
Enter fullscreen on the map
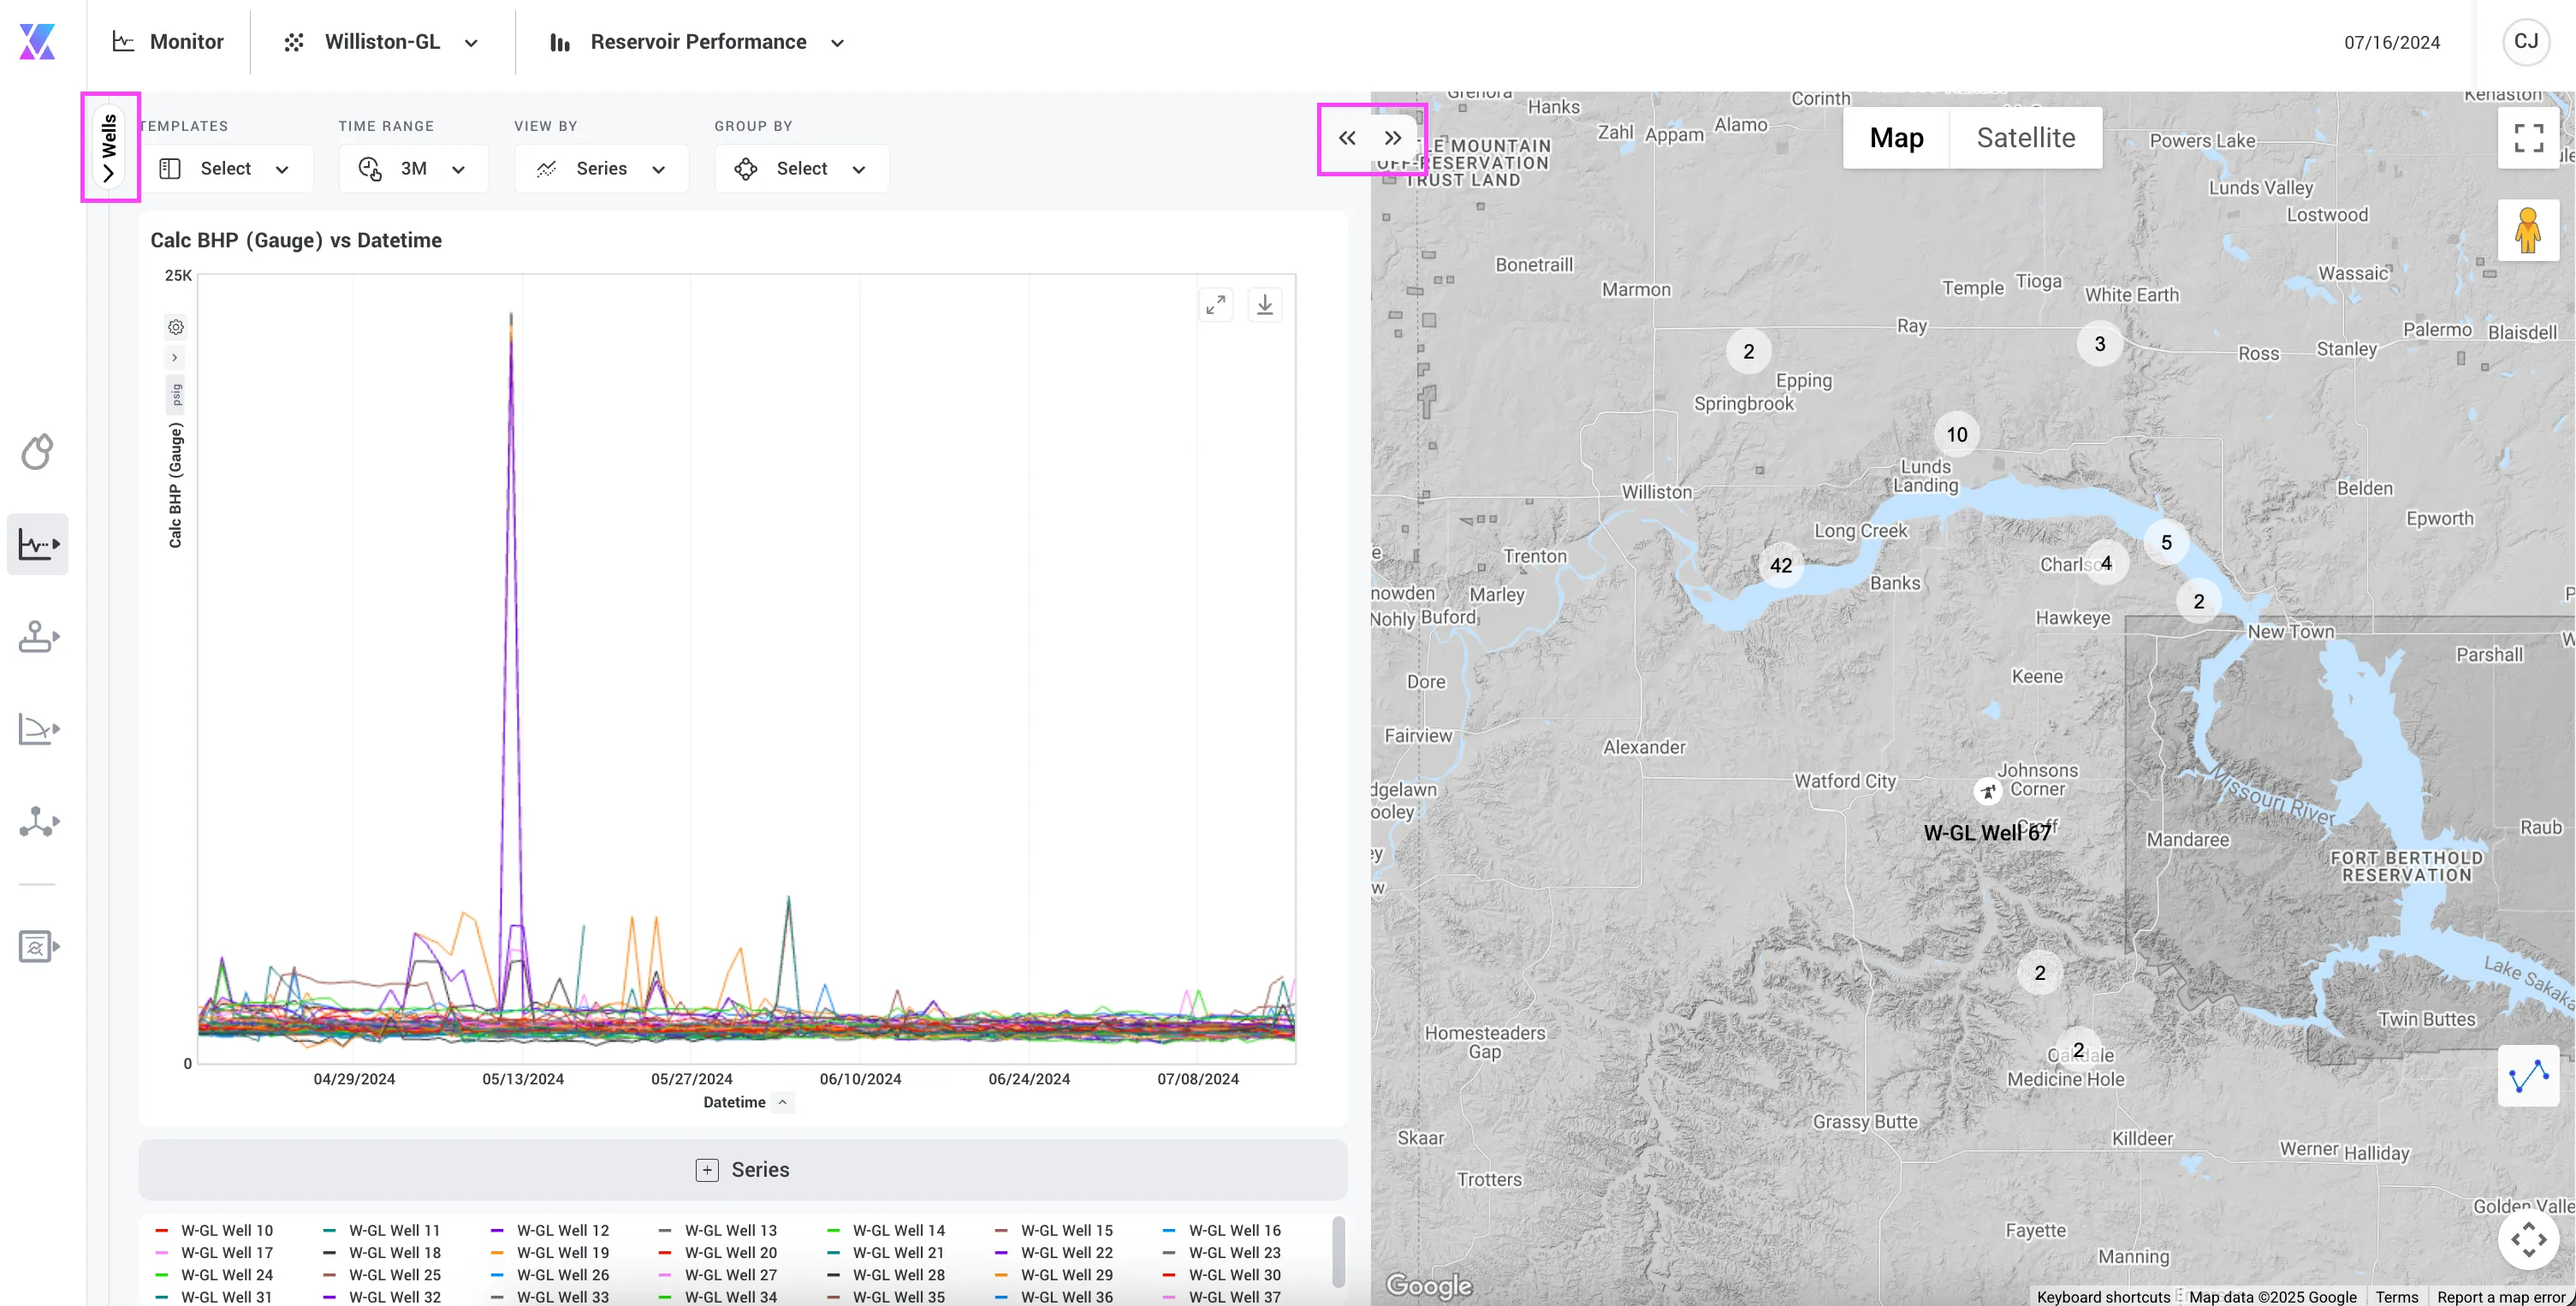pyautogui.click(x=2528, y=138)
